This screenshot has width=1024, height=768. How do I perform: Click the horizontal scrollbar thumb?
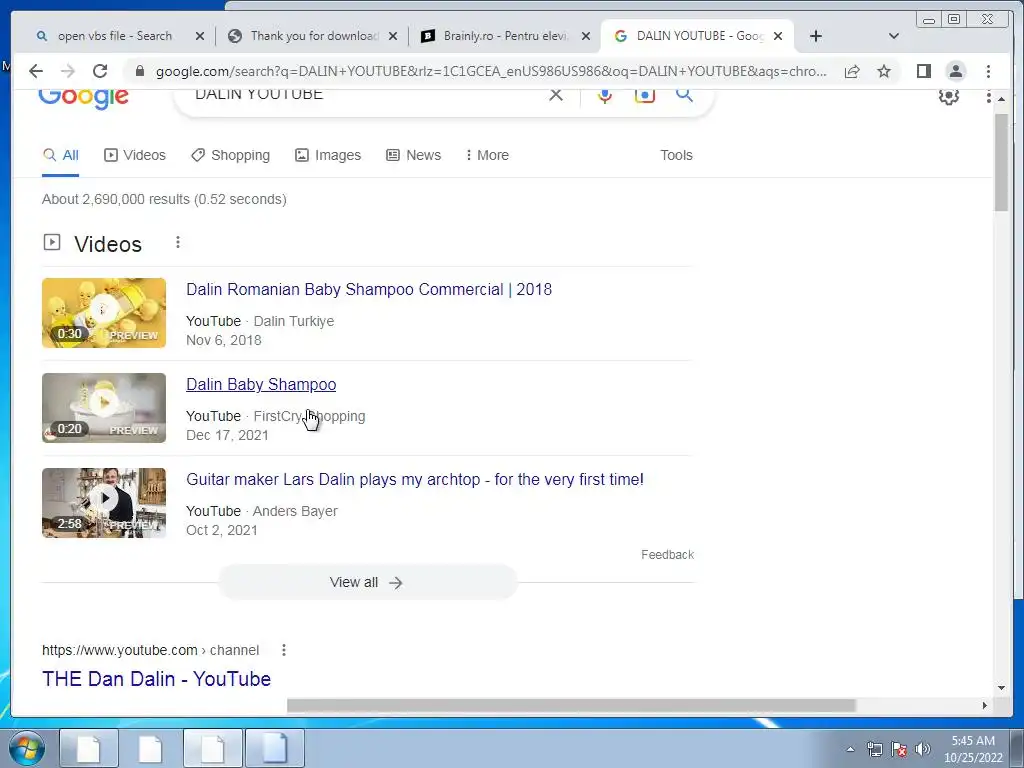tap(571, 705)
